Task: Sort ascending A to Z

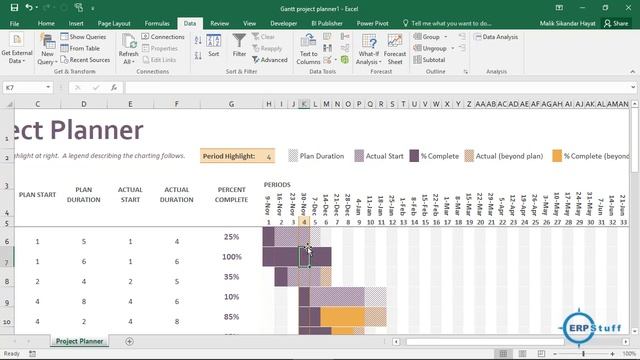Action: point(198,40)
